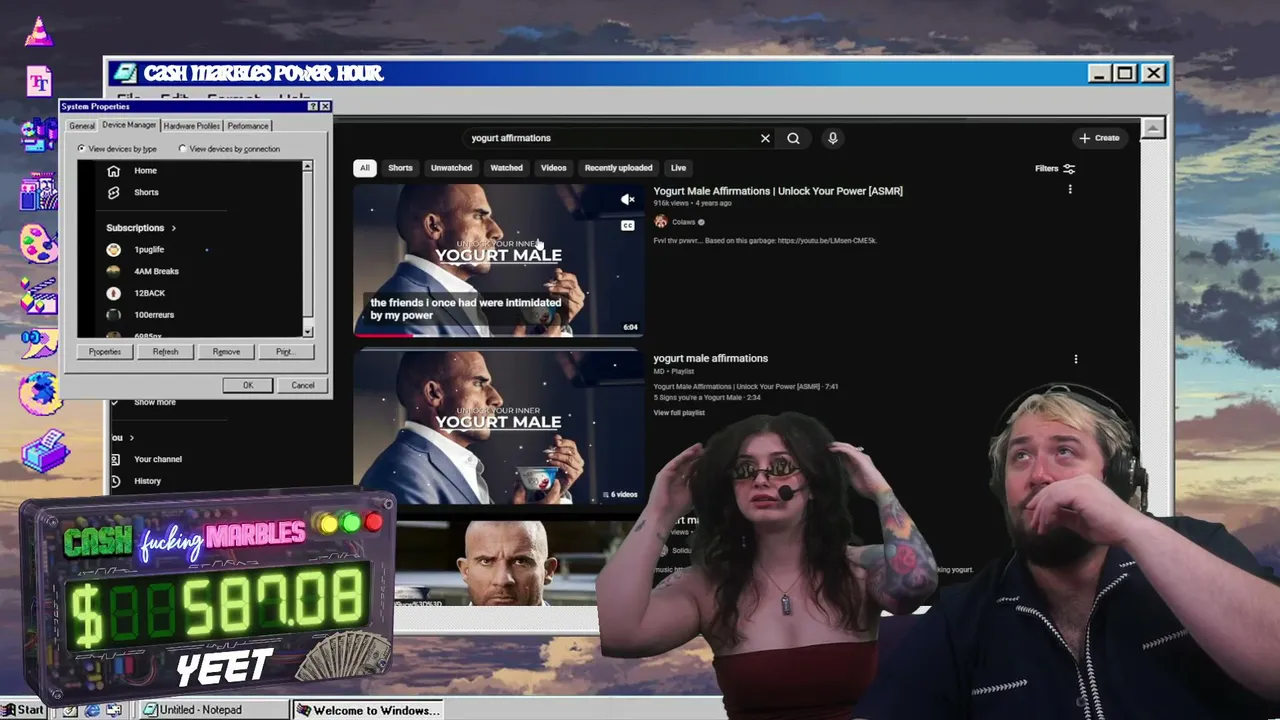The width and height of the screenshot is (1280, 720).
Task: Open Your channel in the sidebar
Action: [158, 459]
